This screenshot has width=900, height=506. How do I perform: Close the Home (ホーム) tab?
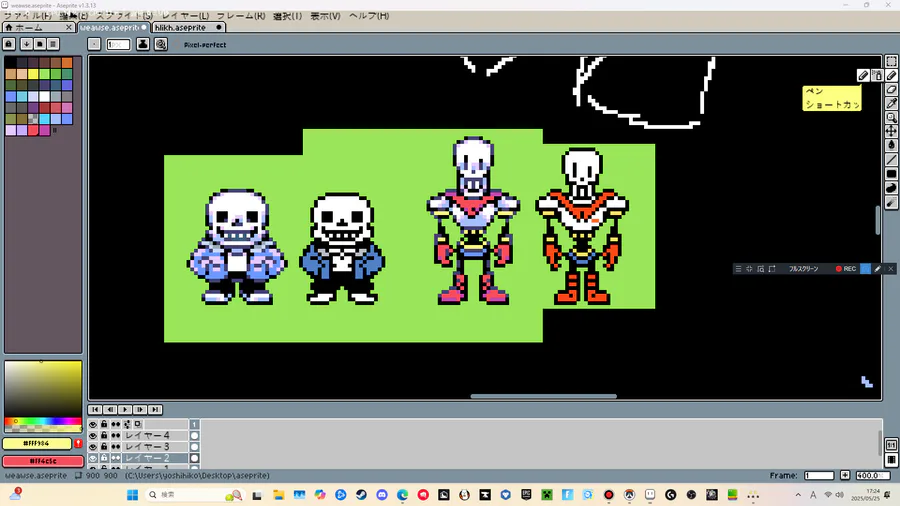[69, 28]
